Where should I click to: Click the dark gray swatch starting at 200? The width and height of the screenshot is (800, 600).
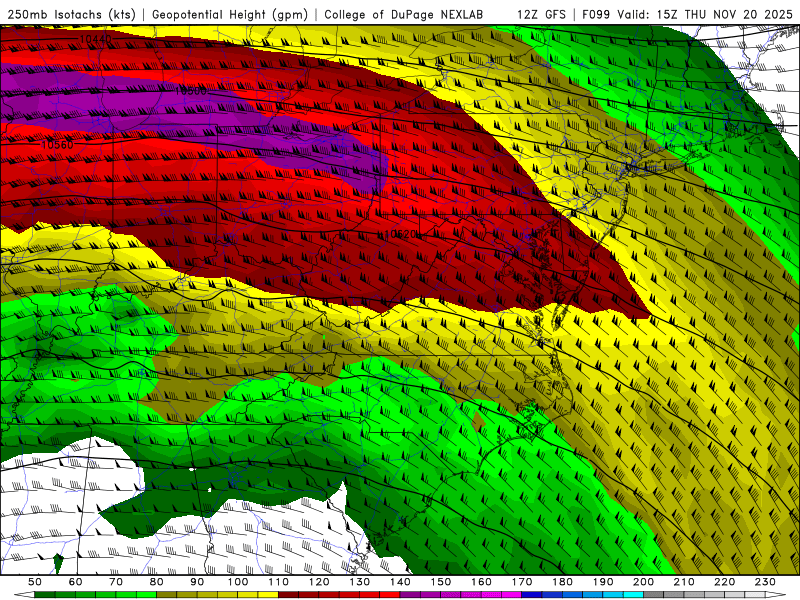[x=654, y=595]
